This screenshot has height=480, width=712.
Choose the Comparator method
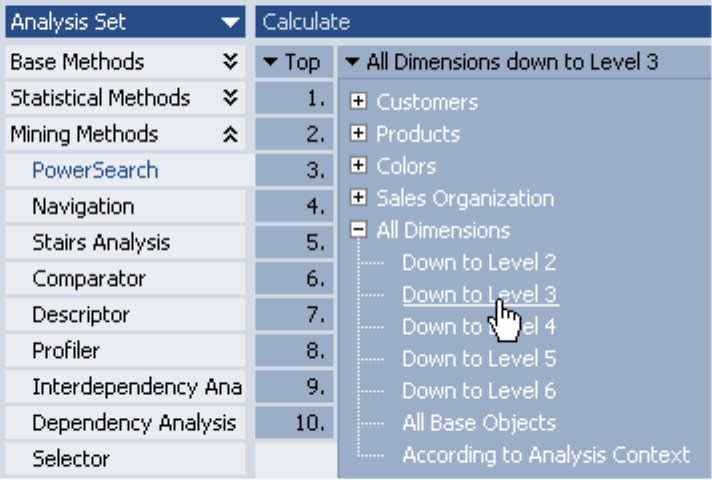89,279
